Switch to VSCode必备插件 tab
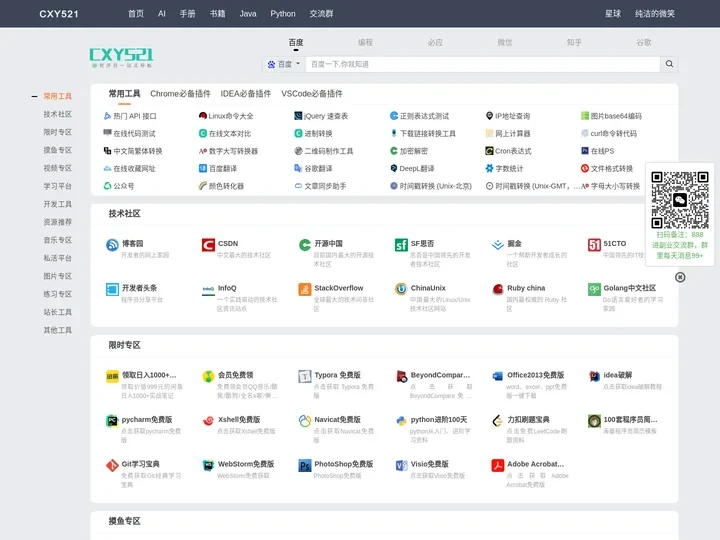720x540 pixels. click(x=312, y=94)
